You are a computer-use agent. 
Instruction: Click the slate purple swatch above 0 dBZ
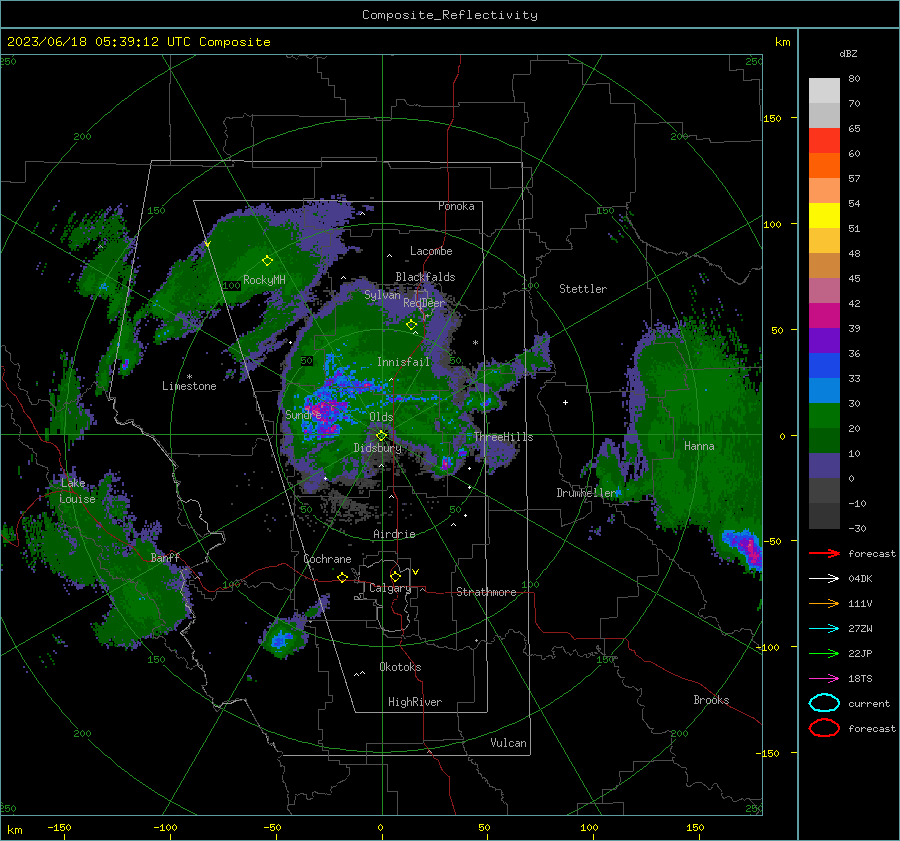coord(824,466)
